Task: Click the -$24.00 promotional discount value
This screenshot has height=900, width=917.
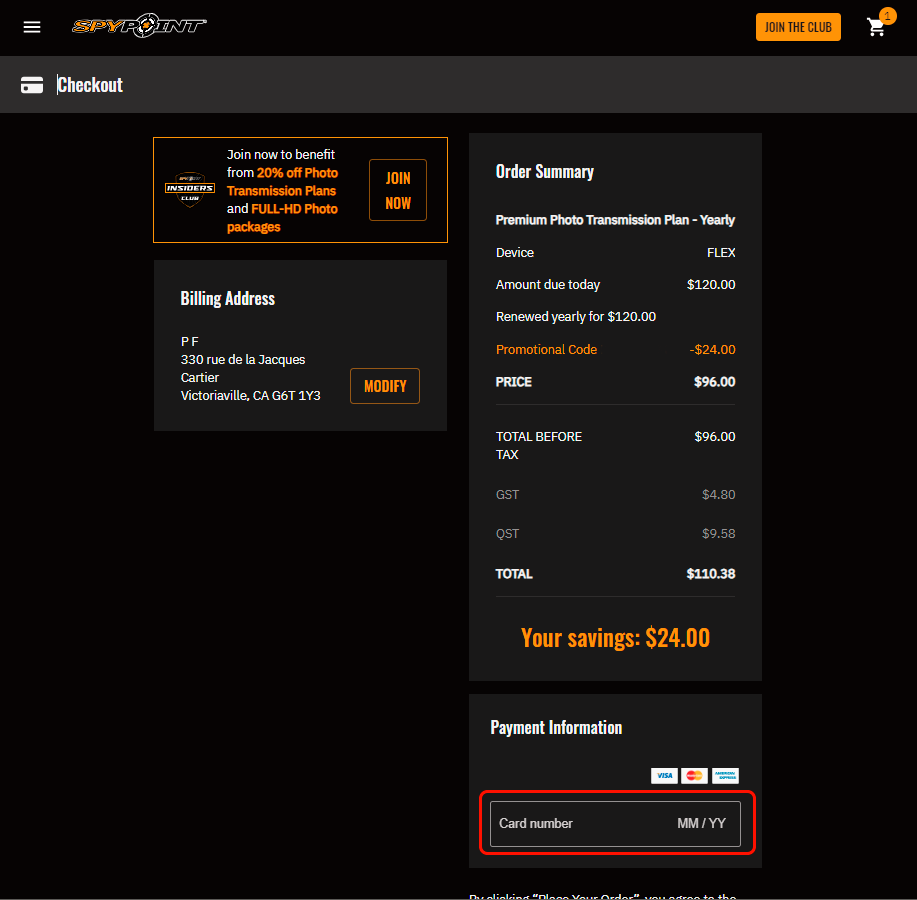Action: (x=712, y=350)
